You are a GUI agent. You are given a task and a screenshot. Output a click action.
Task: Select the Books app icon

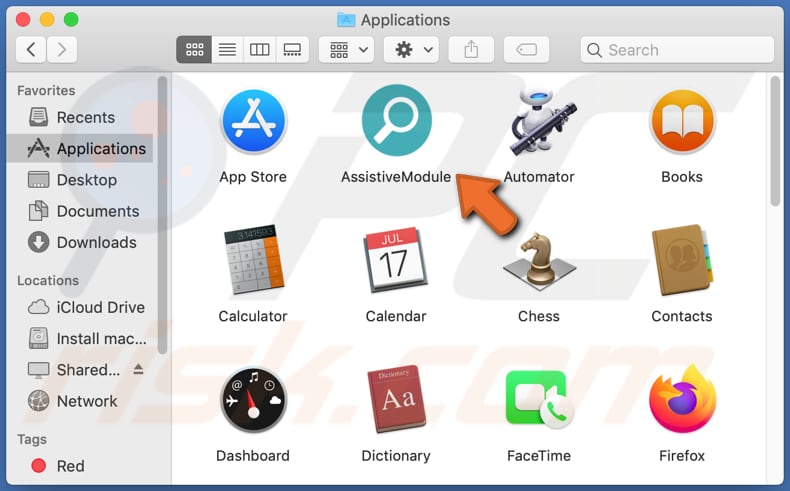[682, 121]
